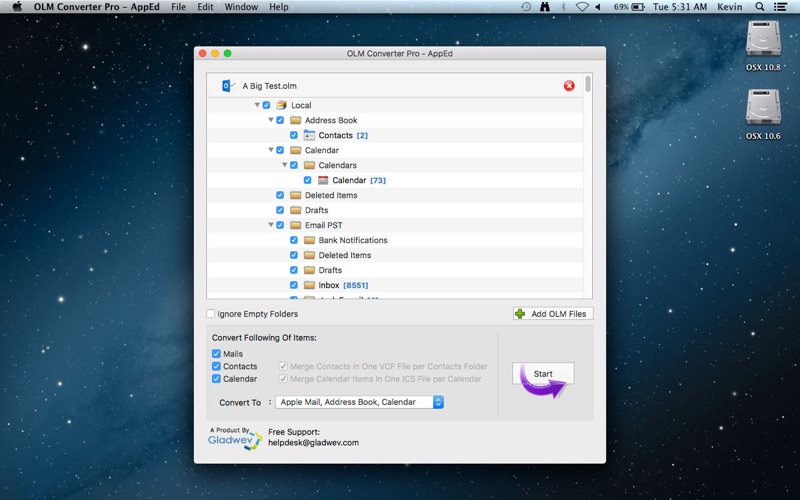Viewport: 800px width, 500px height.
Task: Click the Outlook icon beside A Big Test.olm
Action: click(x=228, y=86)
